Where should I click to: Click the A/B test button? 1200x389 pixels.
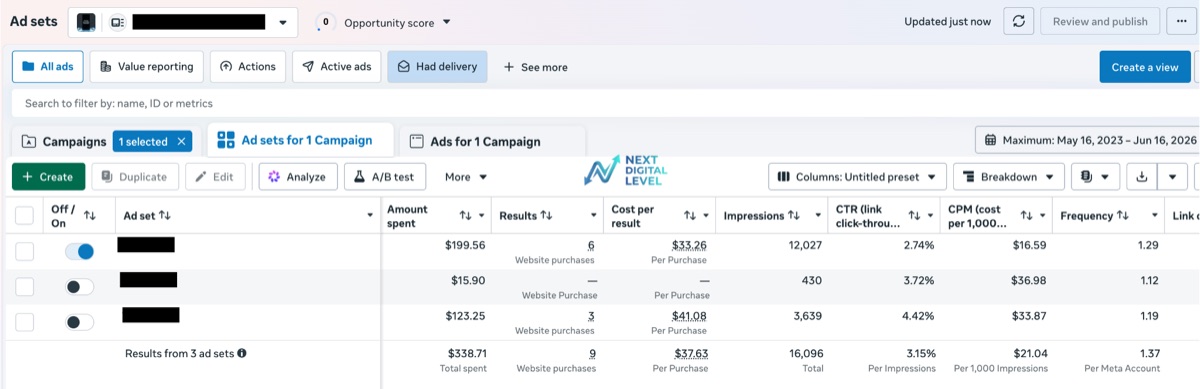click(385, 177)
